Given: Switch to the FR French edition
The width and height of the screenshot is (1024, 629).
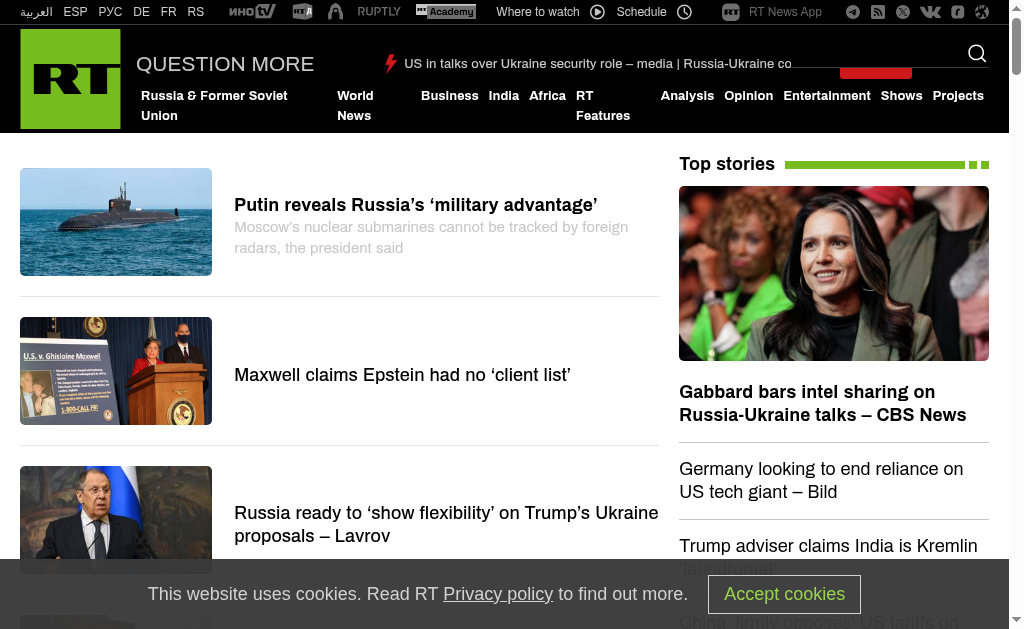Looking at the screenshot, I should click(168, 12).
